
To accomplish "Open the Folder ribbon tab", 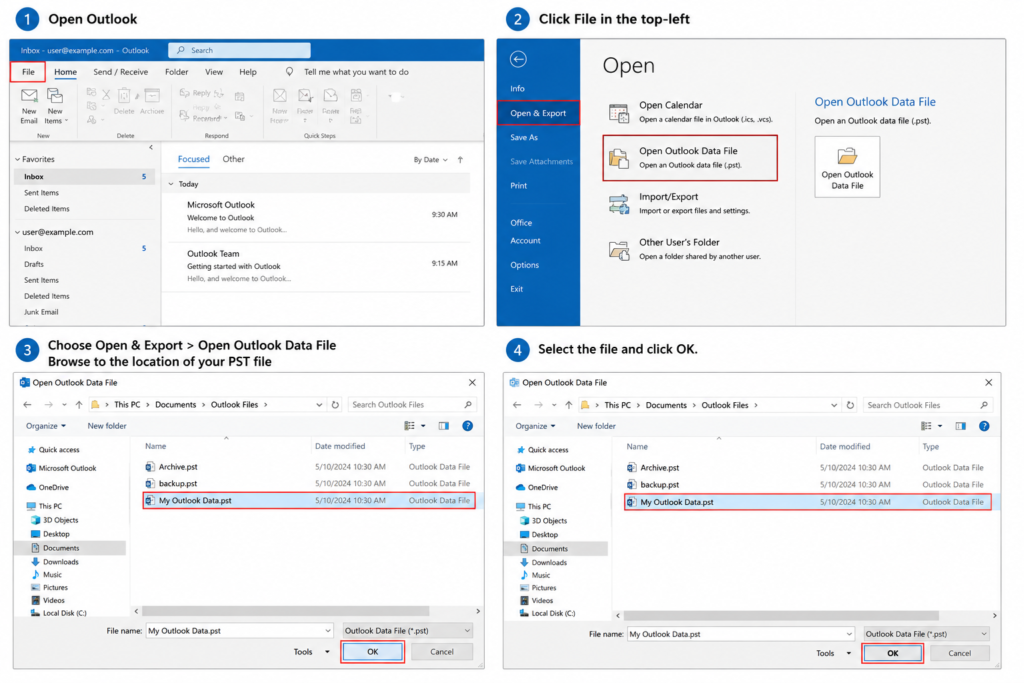I will click(x=176, y=72).
